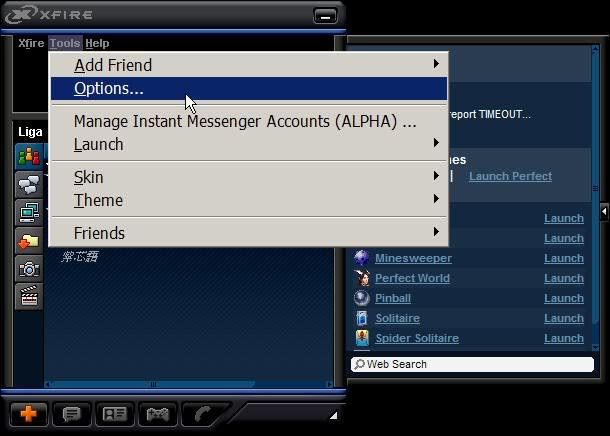Open the chat bubble icon in bottom bar

72,413
